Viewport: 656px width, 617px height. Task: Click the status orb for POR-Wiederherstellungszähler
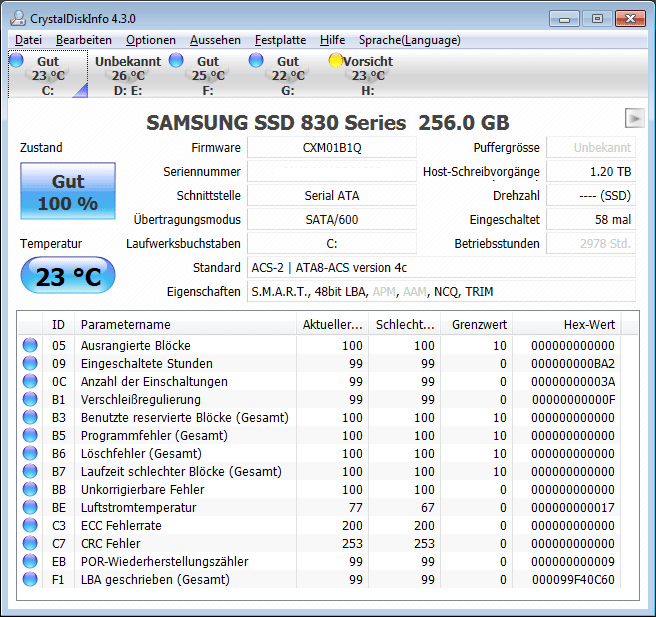coord(30,561)
